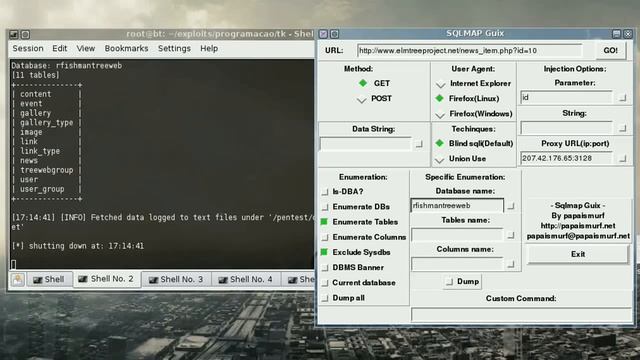Viewport: 640px width, 360px height.
Task: Close the SQLMAP Guix window
Action: (628, 34)
